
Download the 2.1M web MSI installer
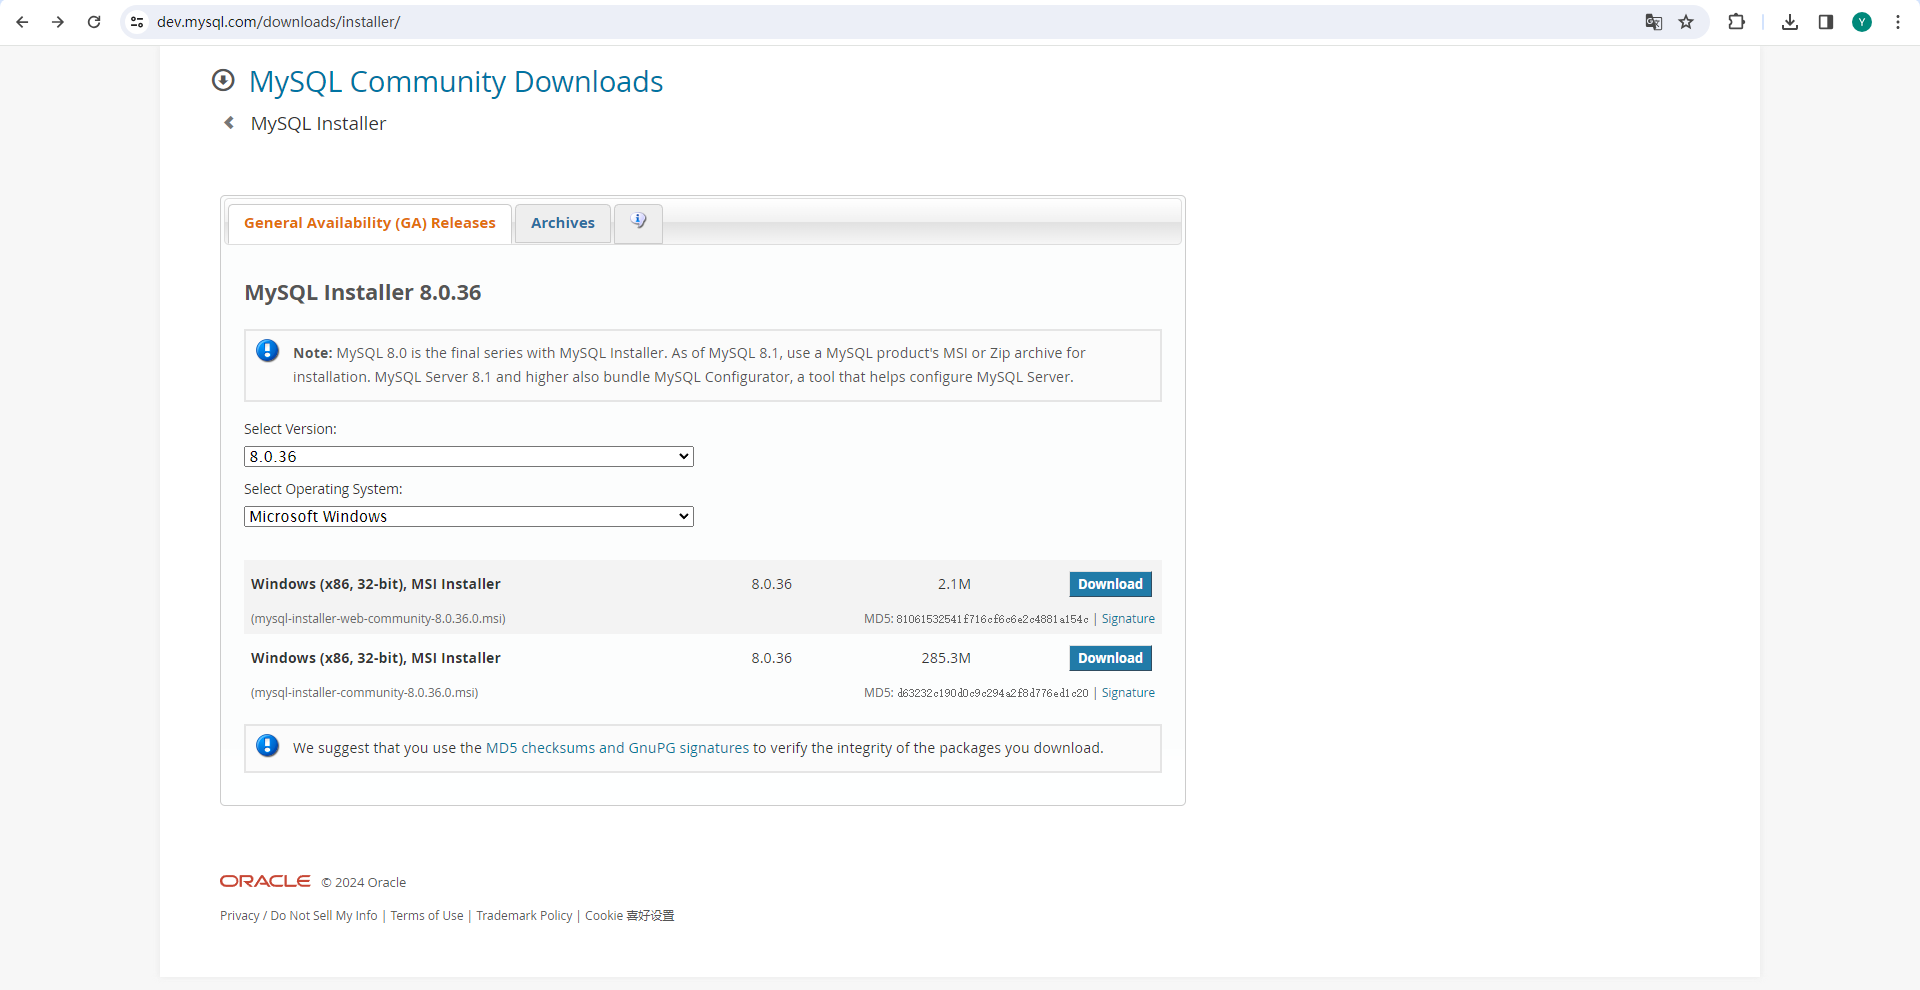pos(1110,584)
